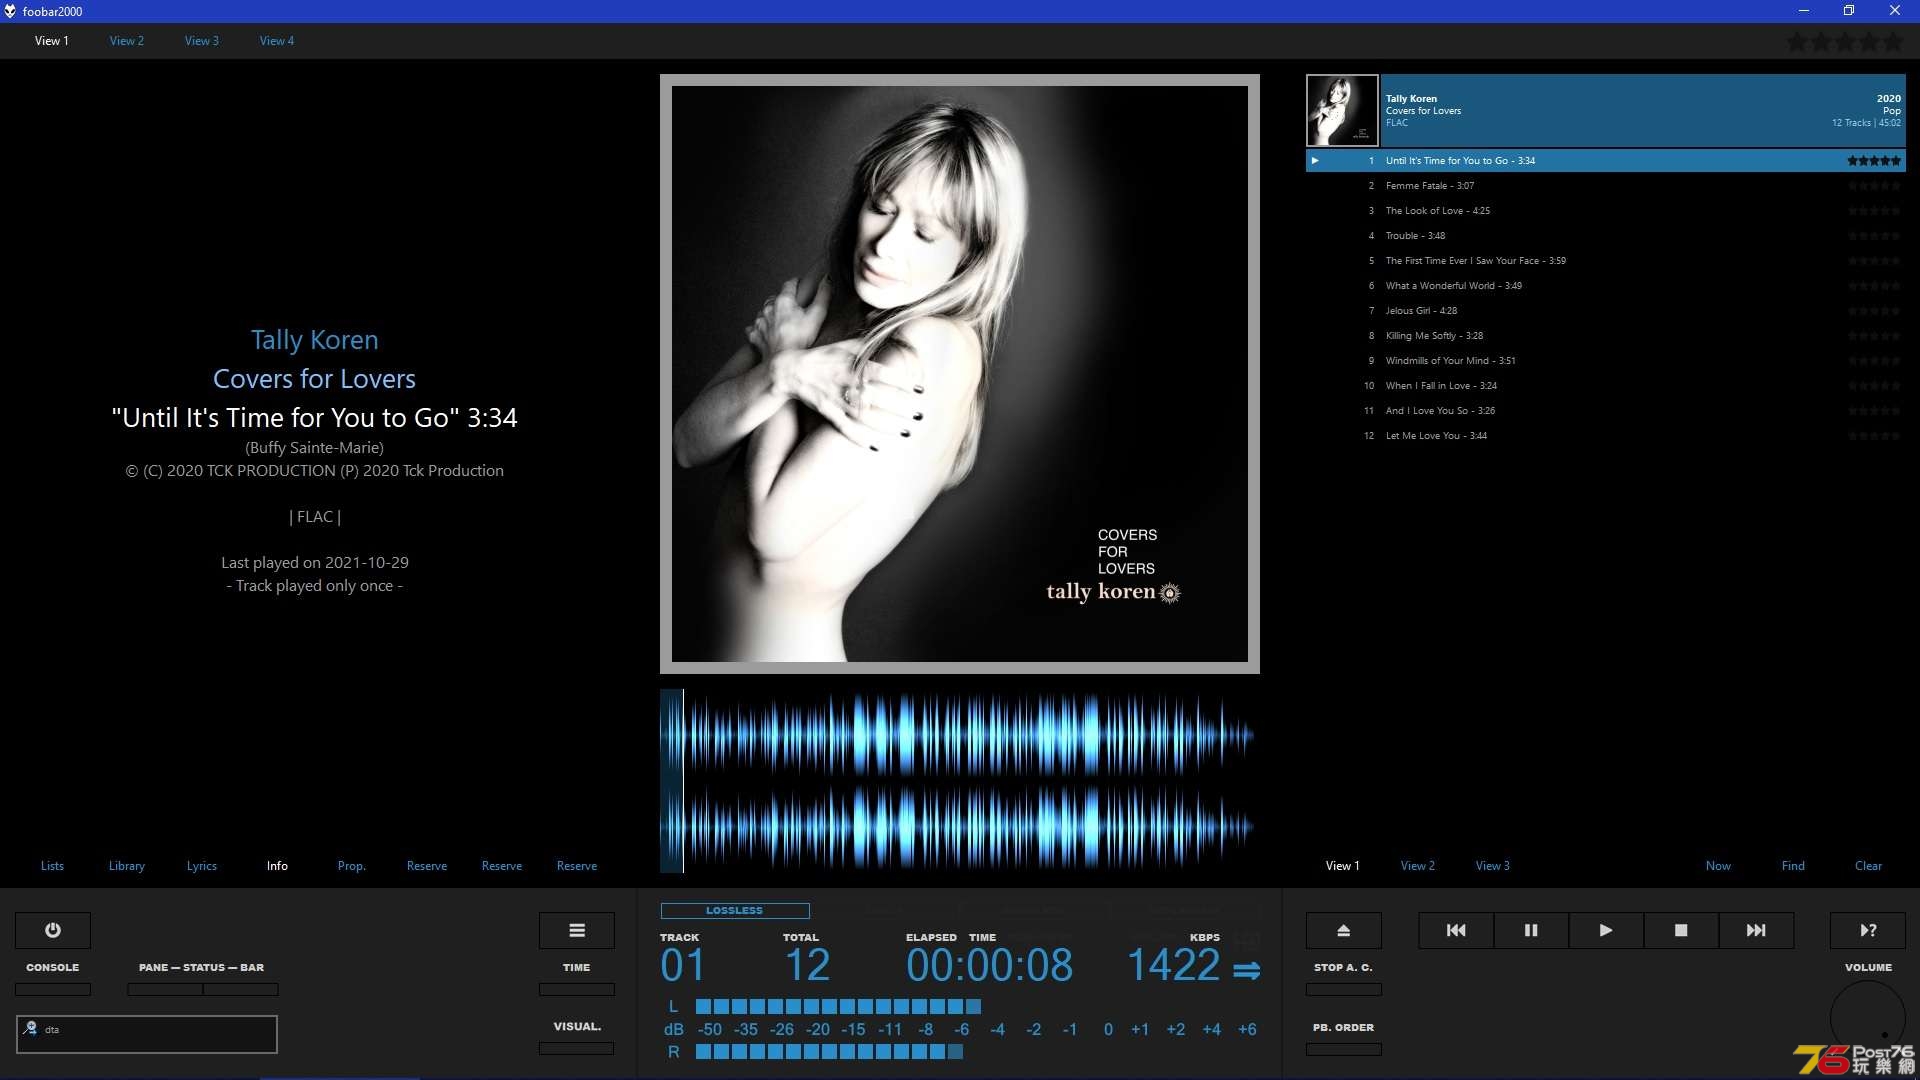Viewport: 1920px width, 1080px height.
Task: Switch to View 4 in the top tab bar
Action: pos(277,41)
